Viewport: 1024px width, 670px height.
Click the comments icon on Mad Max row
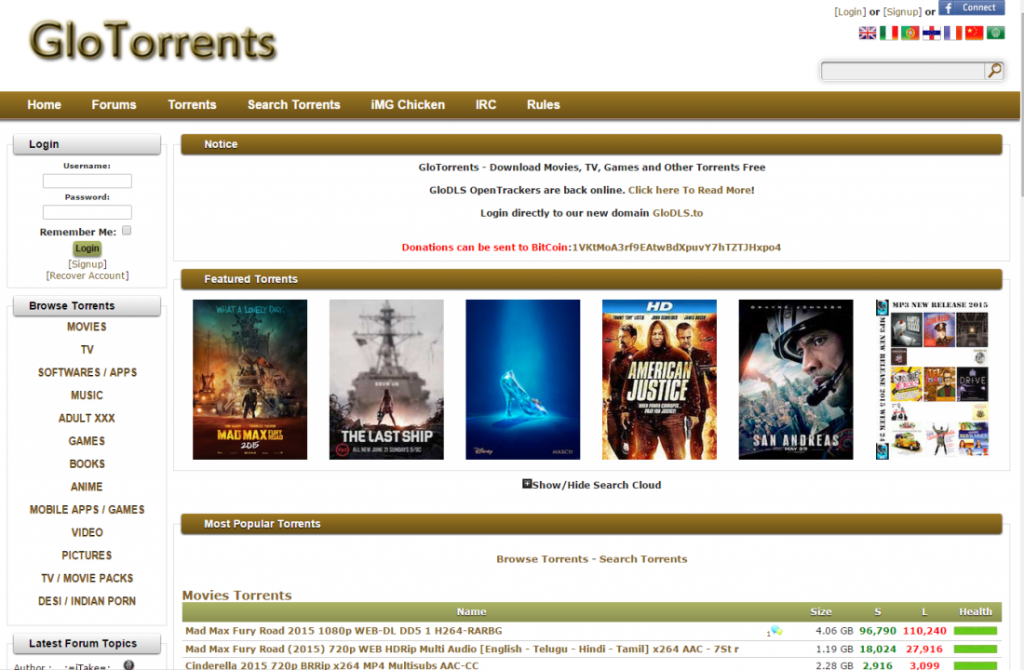point(775,632)
